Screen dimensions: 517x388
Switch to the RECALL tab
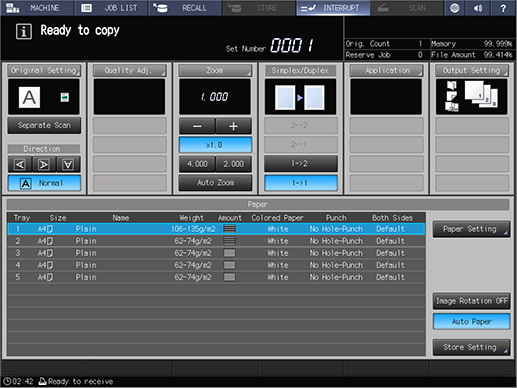tap(185, 8)
